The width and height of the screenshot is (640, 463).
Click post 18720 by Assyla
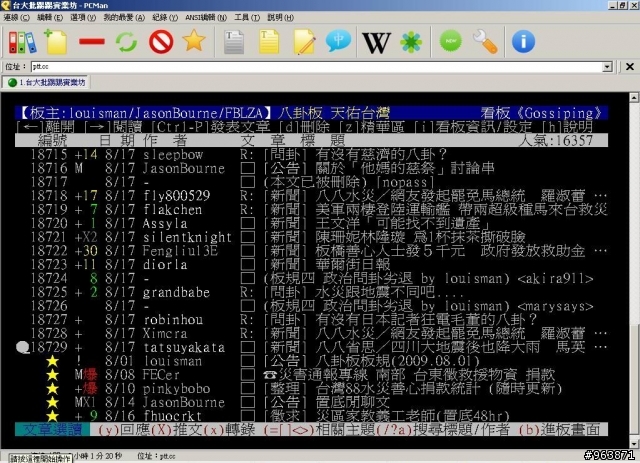pyautogui.click(x=311, y=224)
